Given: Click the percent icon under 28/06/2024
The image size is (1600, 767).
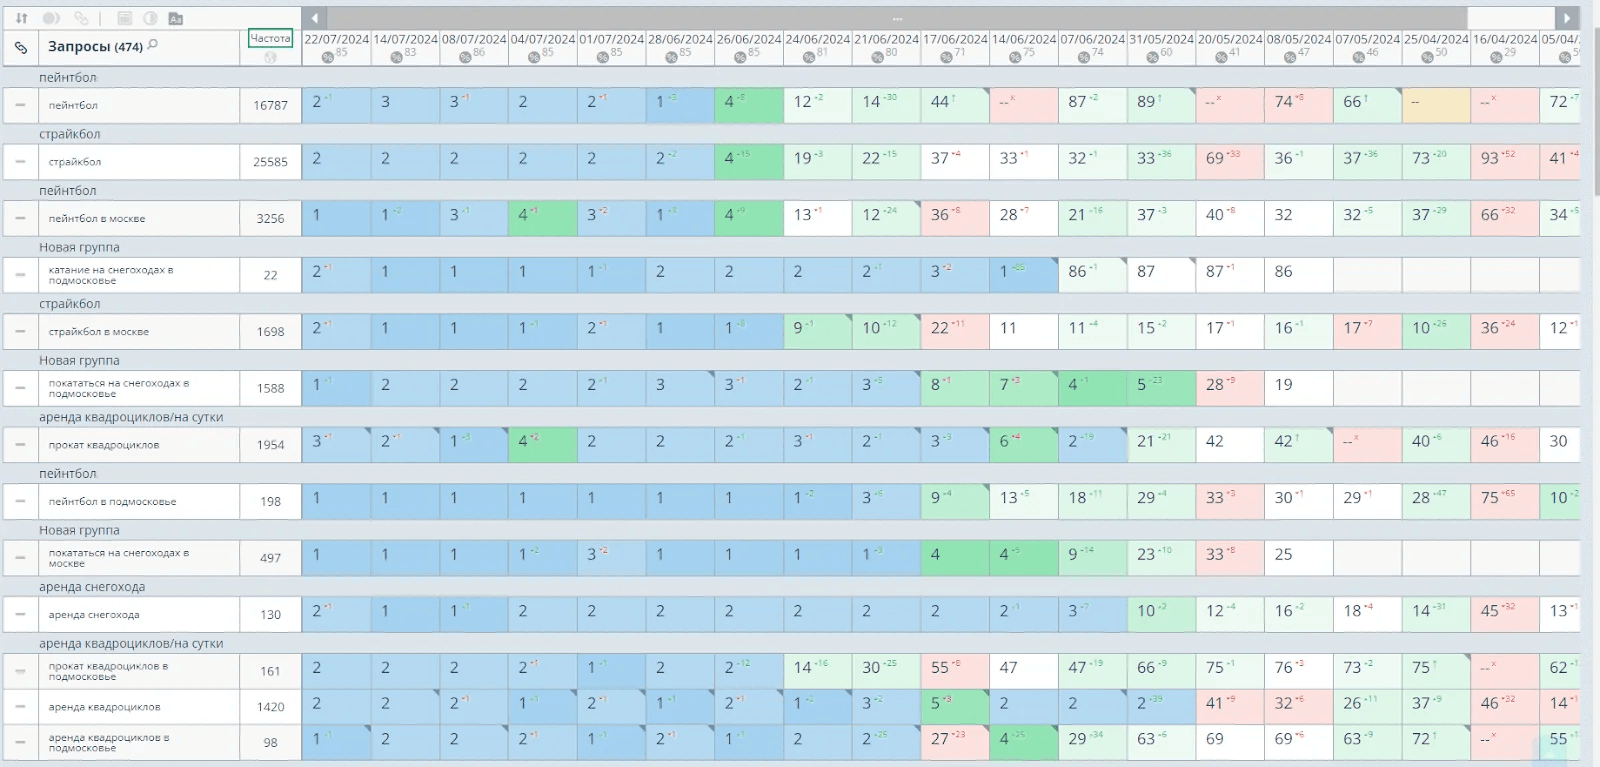Looking at the screenshot, I should pos(672,57).
